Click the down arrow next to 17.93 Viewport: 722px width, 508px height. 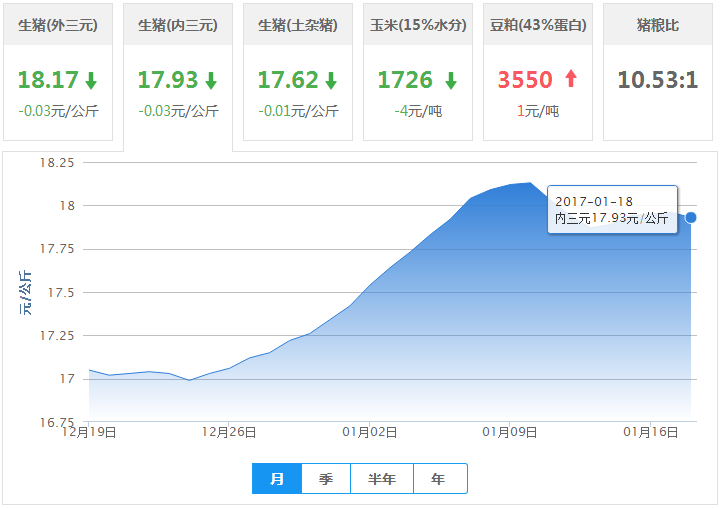tap(211, 81)
